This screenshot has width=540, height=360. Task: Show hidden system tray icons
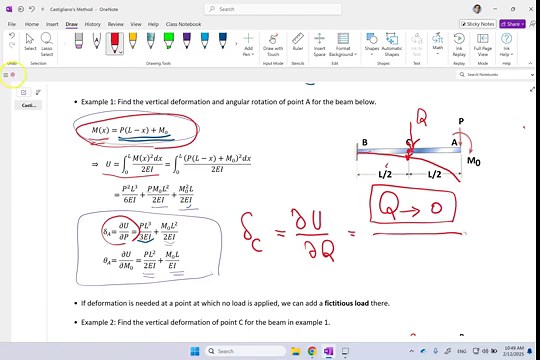tap(411, 351)
